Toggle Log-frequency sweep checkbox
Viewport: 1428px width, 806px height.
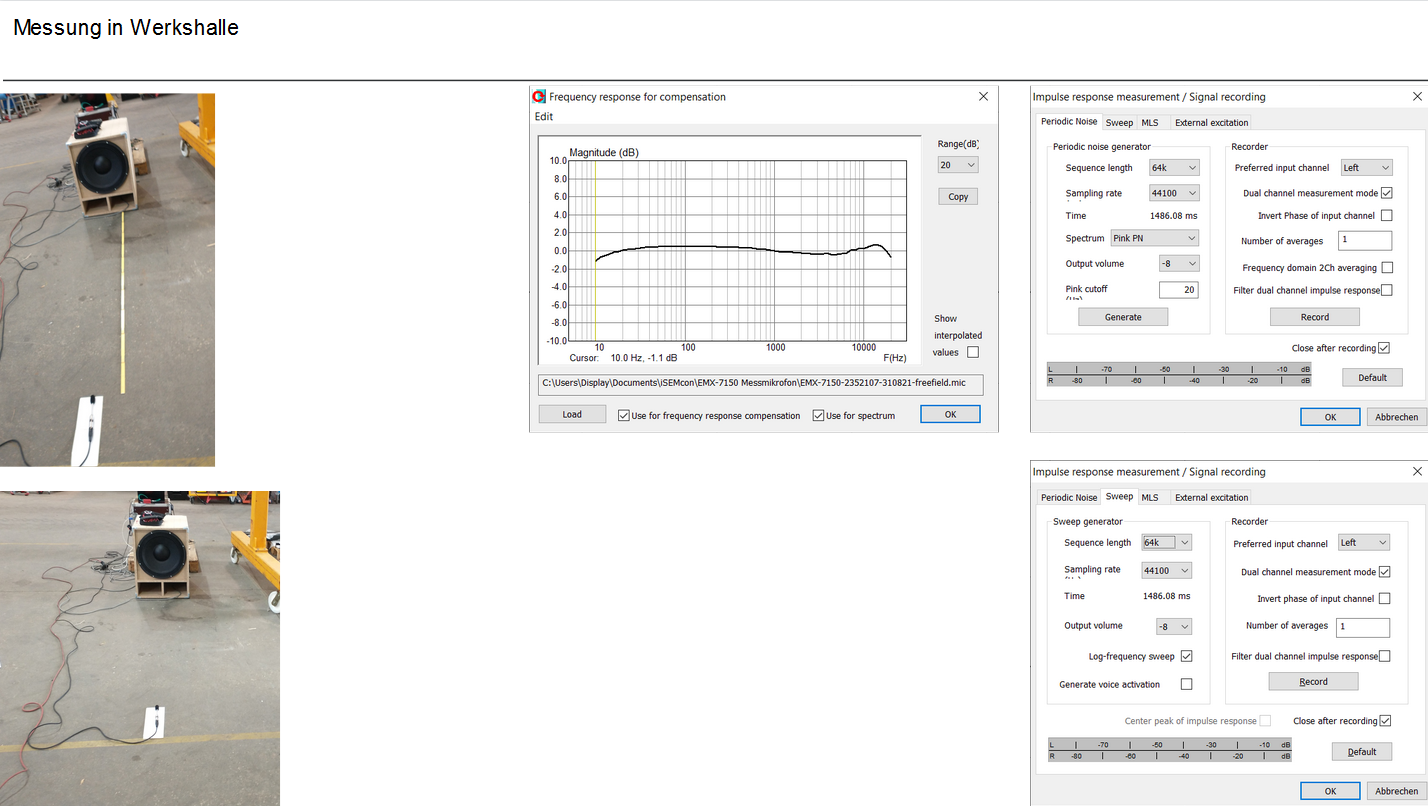pos(1186,657)
